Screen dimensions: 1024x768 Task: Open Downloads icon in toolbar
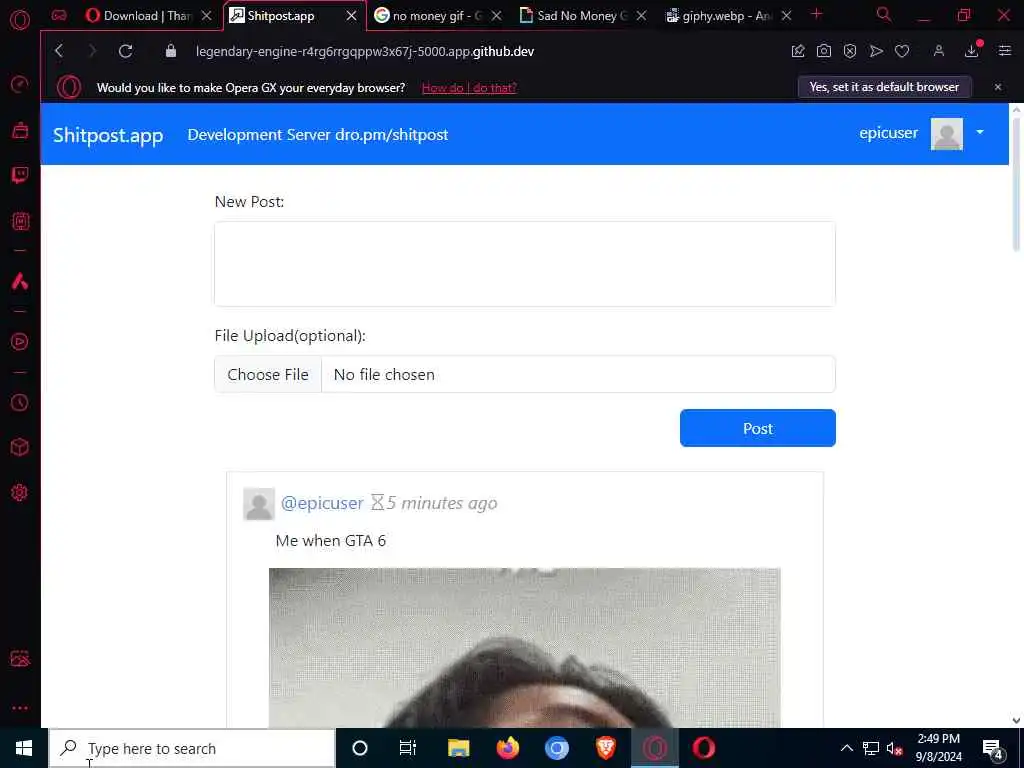tap(972, 51)
